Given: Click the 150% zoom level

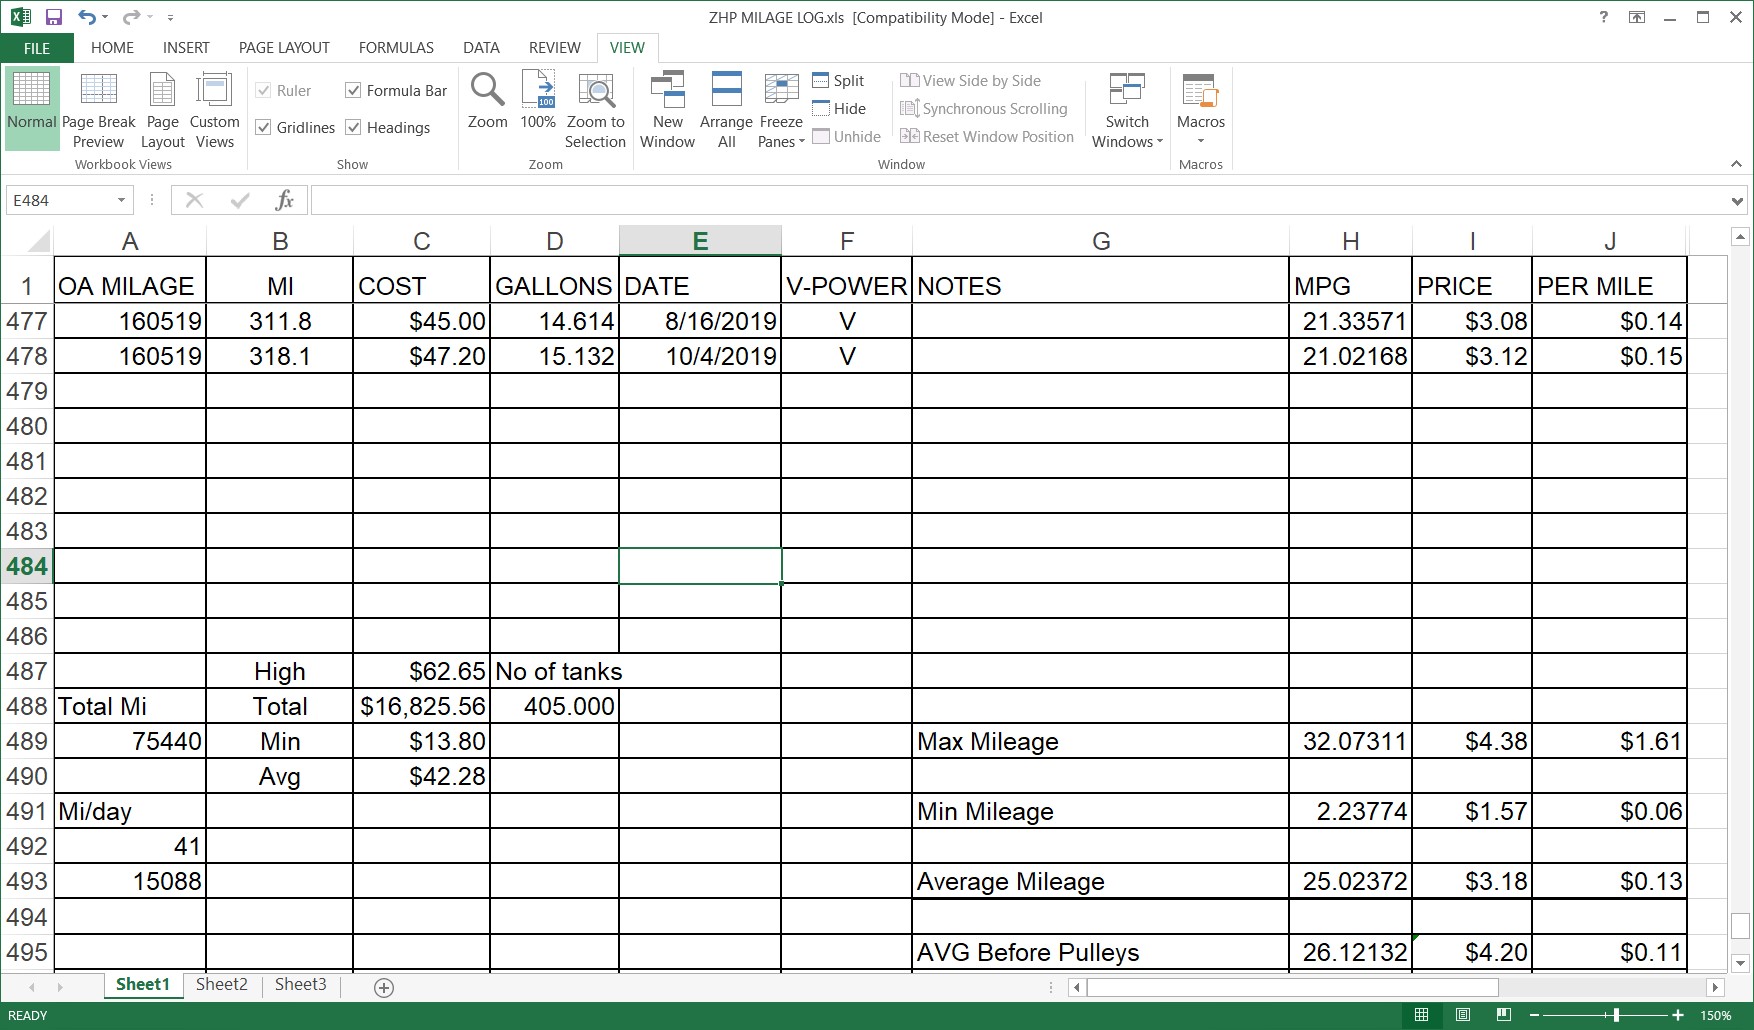Looking at the screenshot, I should click(1716, 1015).
